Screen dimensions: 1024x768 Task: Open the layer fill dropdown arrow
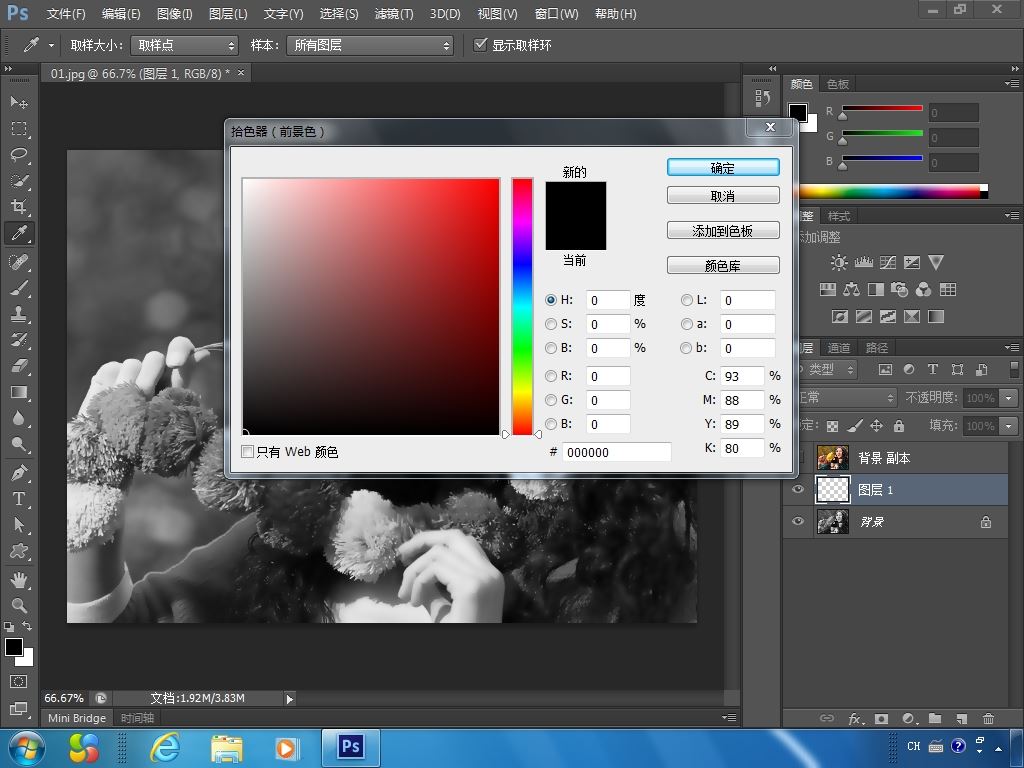pos(1009,426)
